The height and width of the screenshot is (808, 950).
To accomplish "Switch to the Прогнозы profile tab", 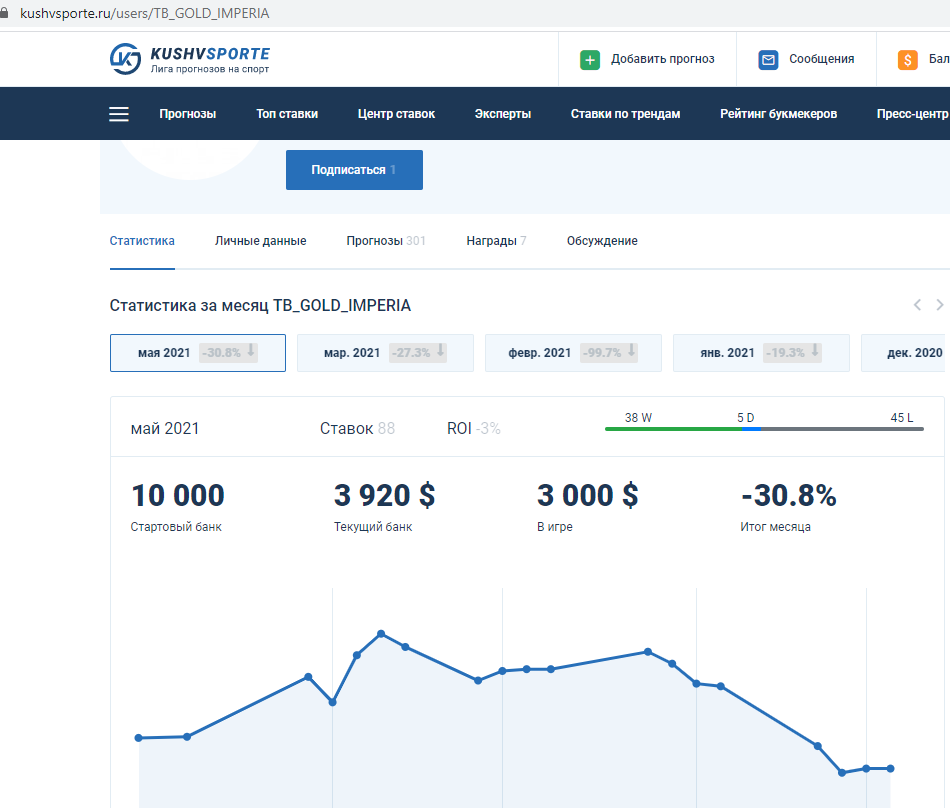I will (x=385, y=241).
